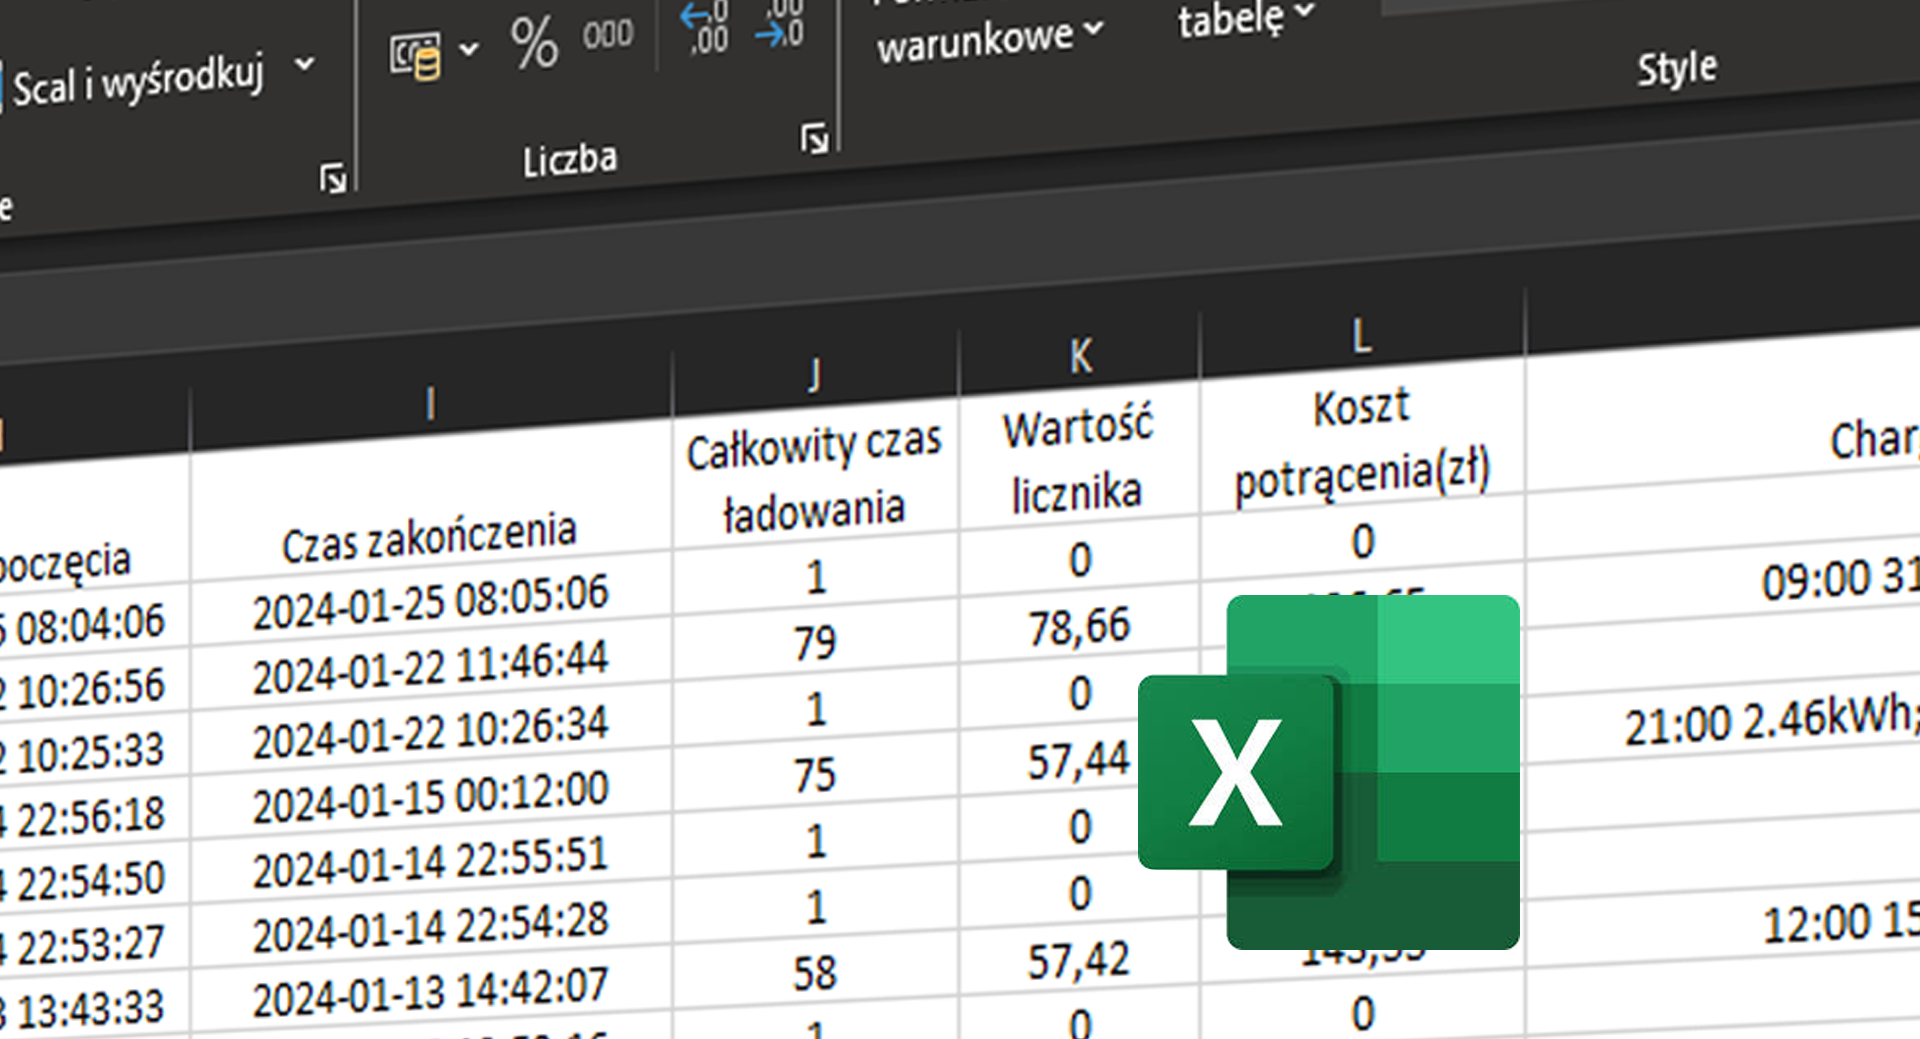Open accounting format dropdown arrow
The height and width of the screenshot is (1039, 1920).
click(466, 45)
